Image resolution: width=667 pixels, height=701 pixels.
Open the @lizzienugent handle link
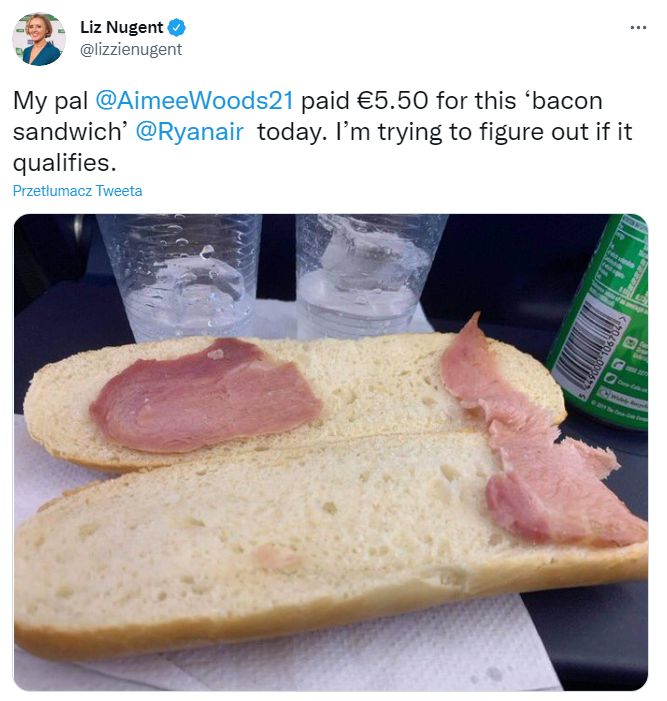click(x=131, y=49)
